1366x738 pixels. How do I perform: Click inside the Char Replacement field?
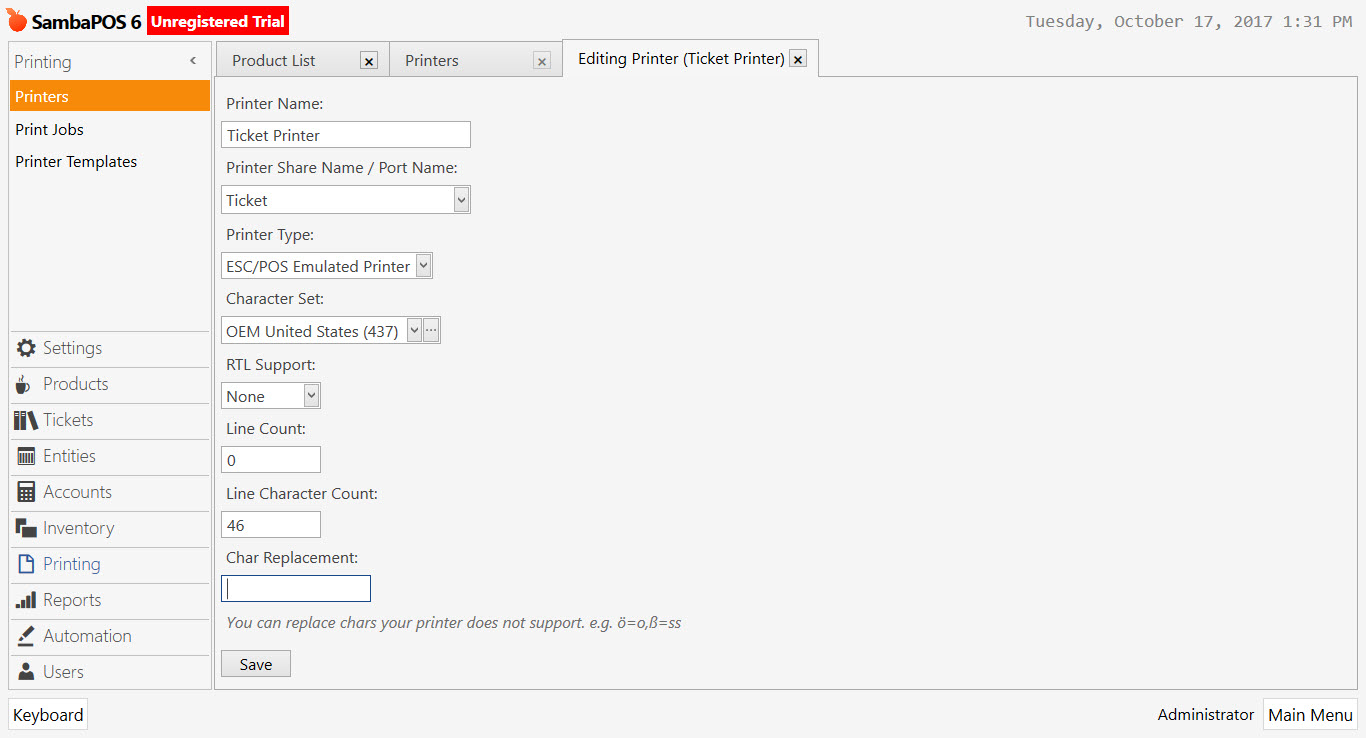(x=295, y=588)
